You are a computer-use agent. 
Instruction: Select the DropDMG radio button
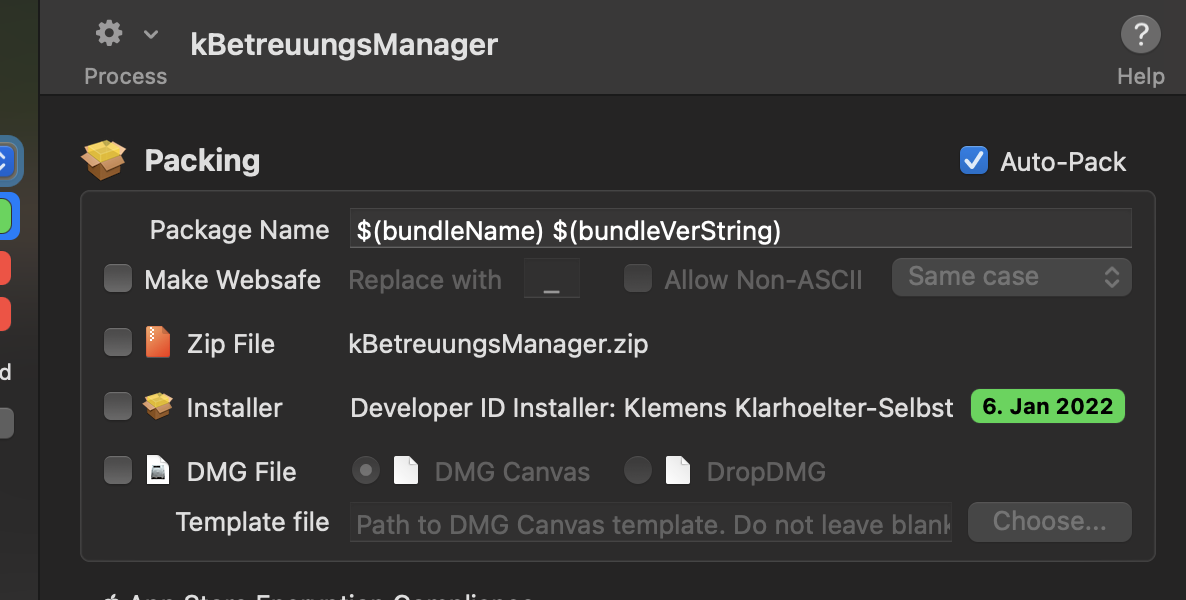(x=638, y=470)
